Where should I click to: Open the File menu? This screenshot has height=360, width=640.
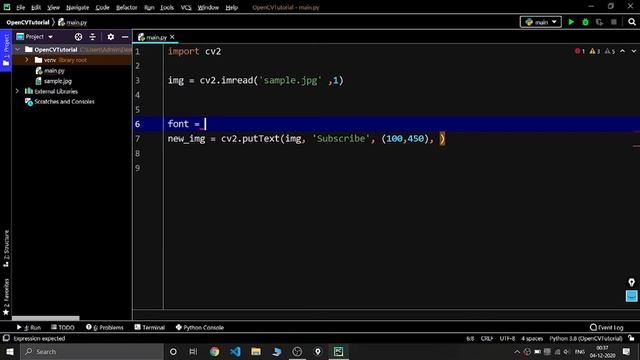[20, 7]
